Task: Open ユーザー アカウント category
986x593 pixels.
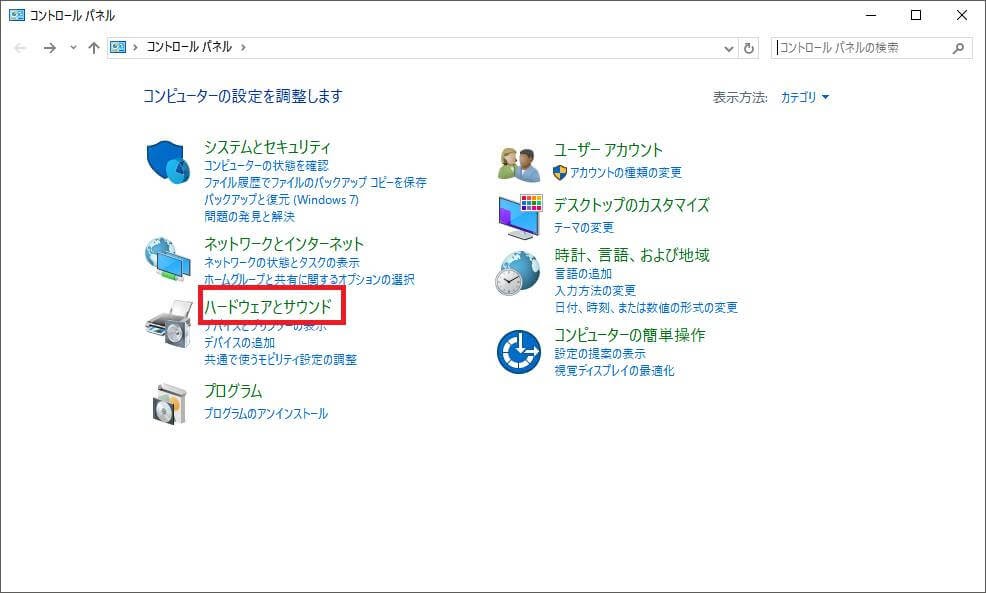Action: click(607, 150)
